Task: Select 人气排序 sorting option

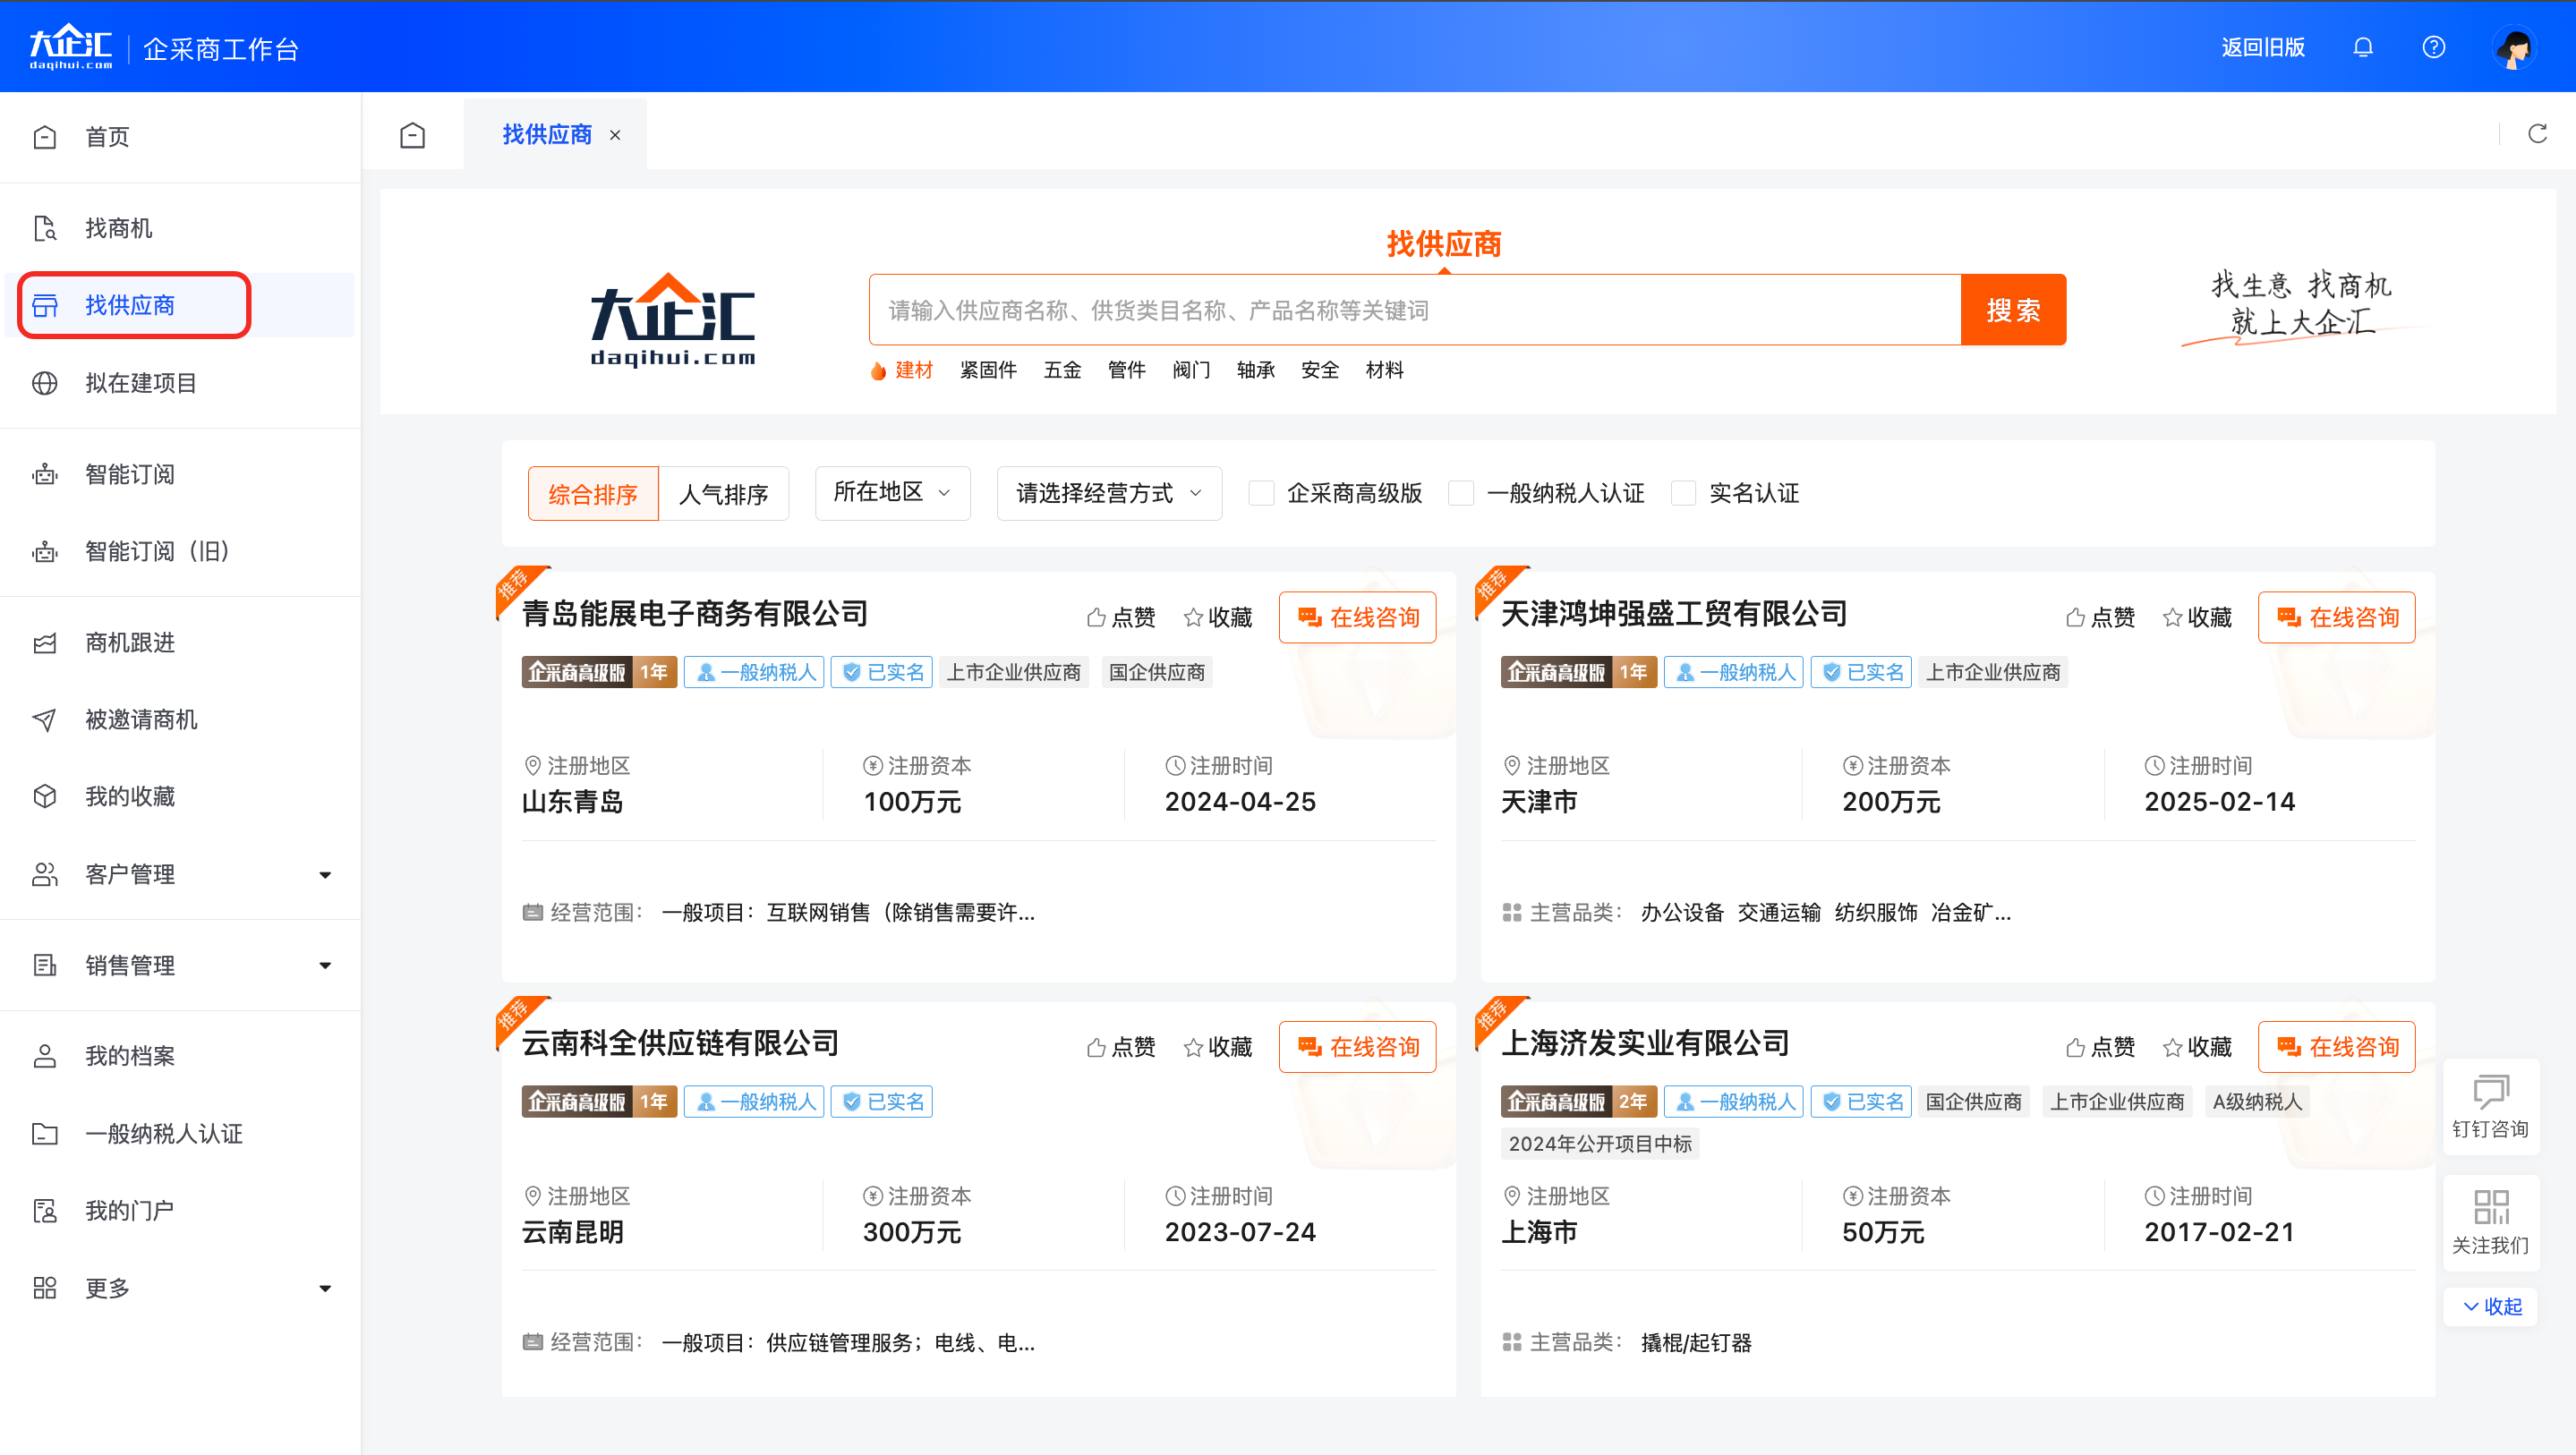Action: [724, 493]
